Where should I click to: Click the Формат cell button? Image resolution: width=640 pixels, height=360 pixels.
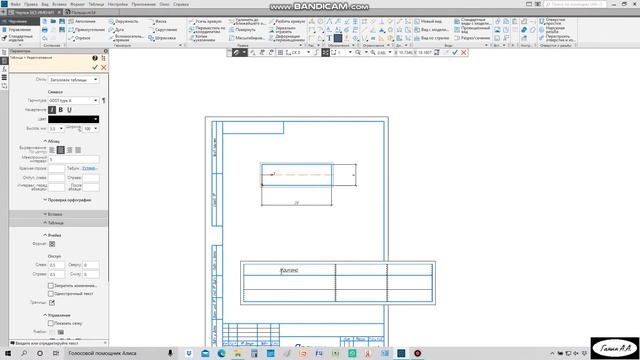coord(52,244)
